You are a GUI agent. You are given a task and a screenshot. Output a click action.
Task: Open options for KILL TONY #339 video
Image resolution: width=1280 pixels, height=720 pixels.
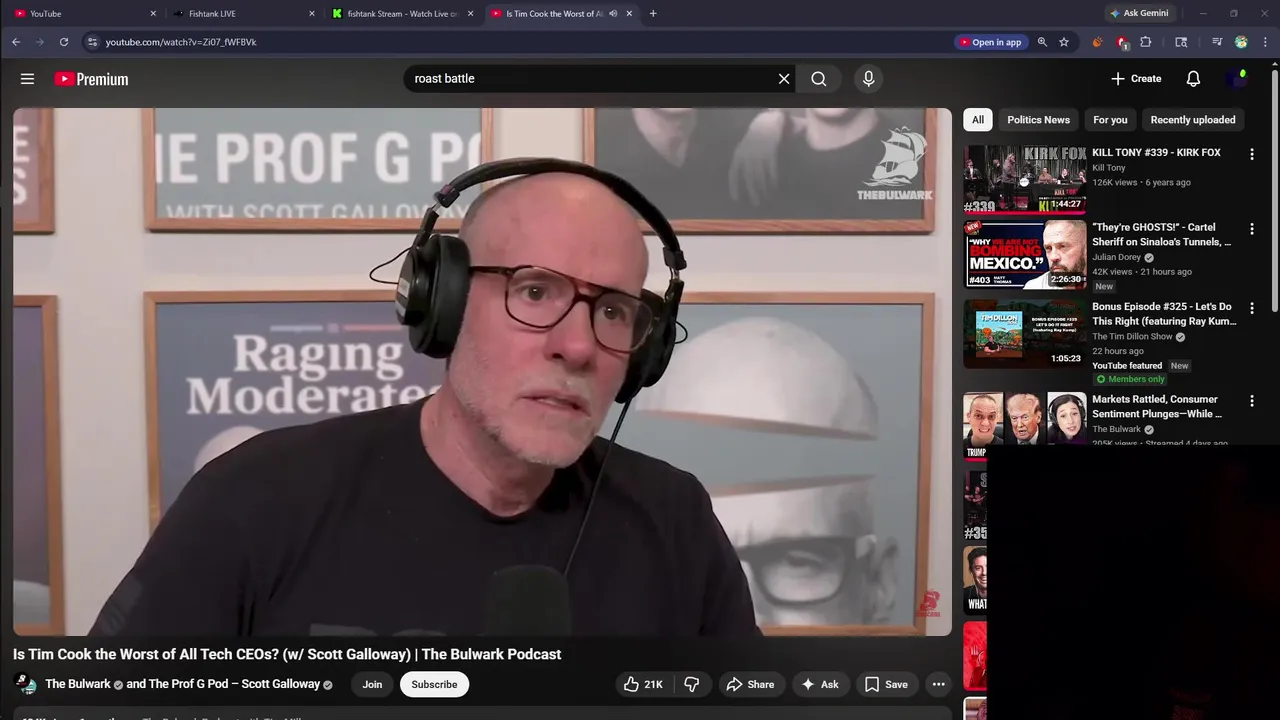[1251, 154]
